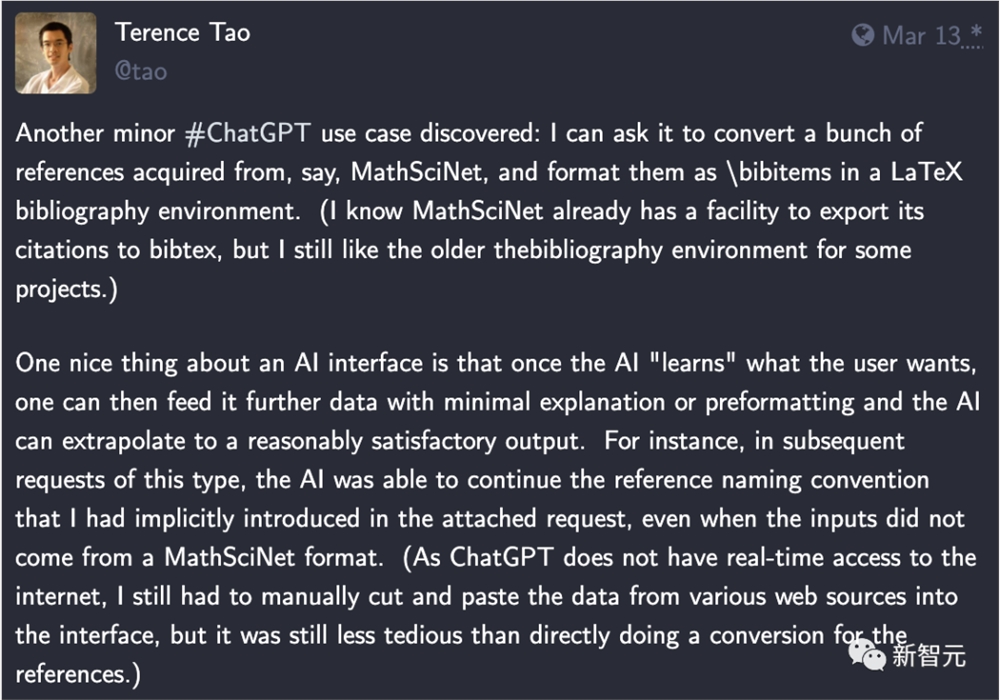Click the phrase MathSciNet format
This screenshot has width=1000, height=700.
[x=273, y=557]
